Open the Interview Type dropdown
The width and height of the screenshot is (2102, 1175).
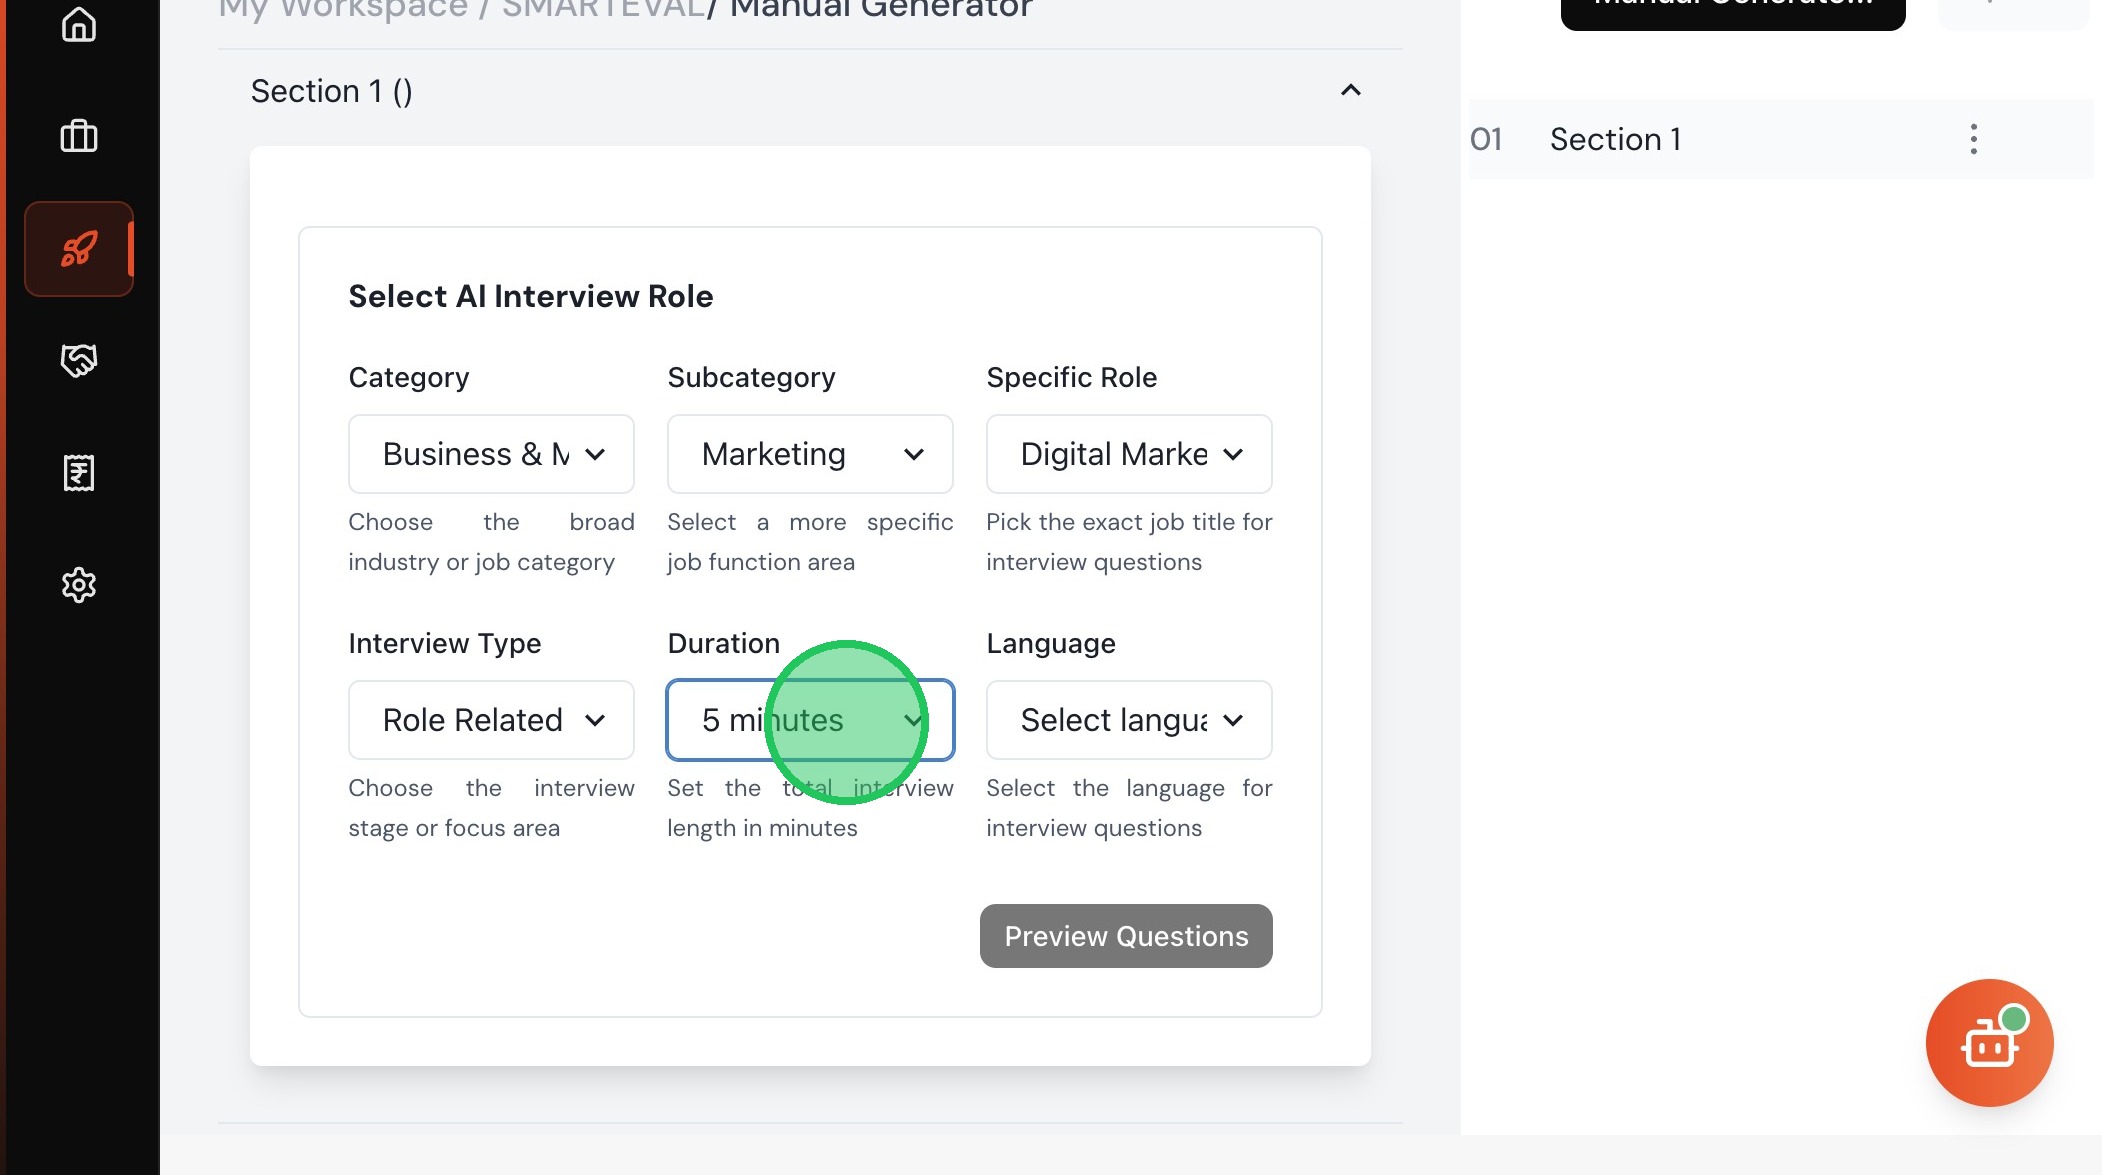click(x=491, y=720)
